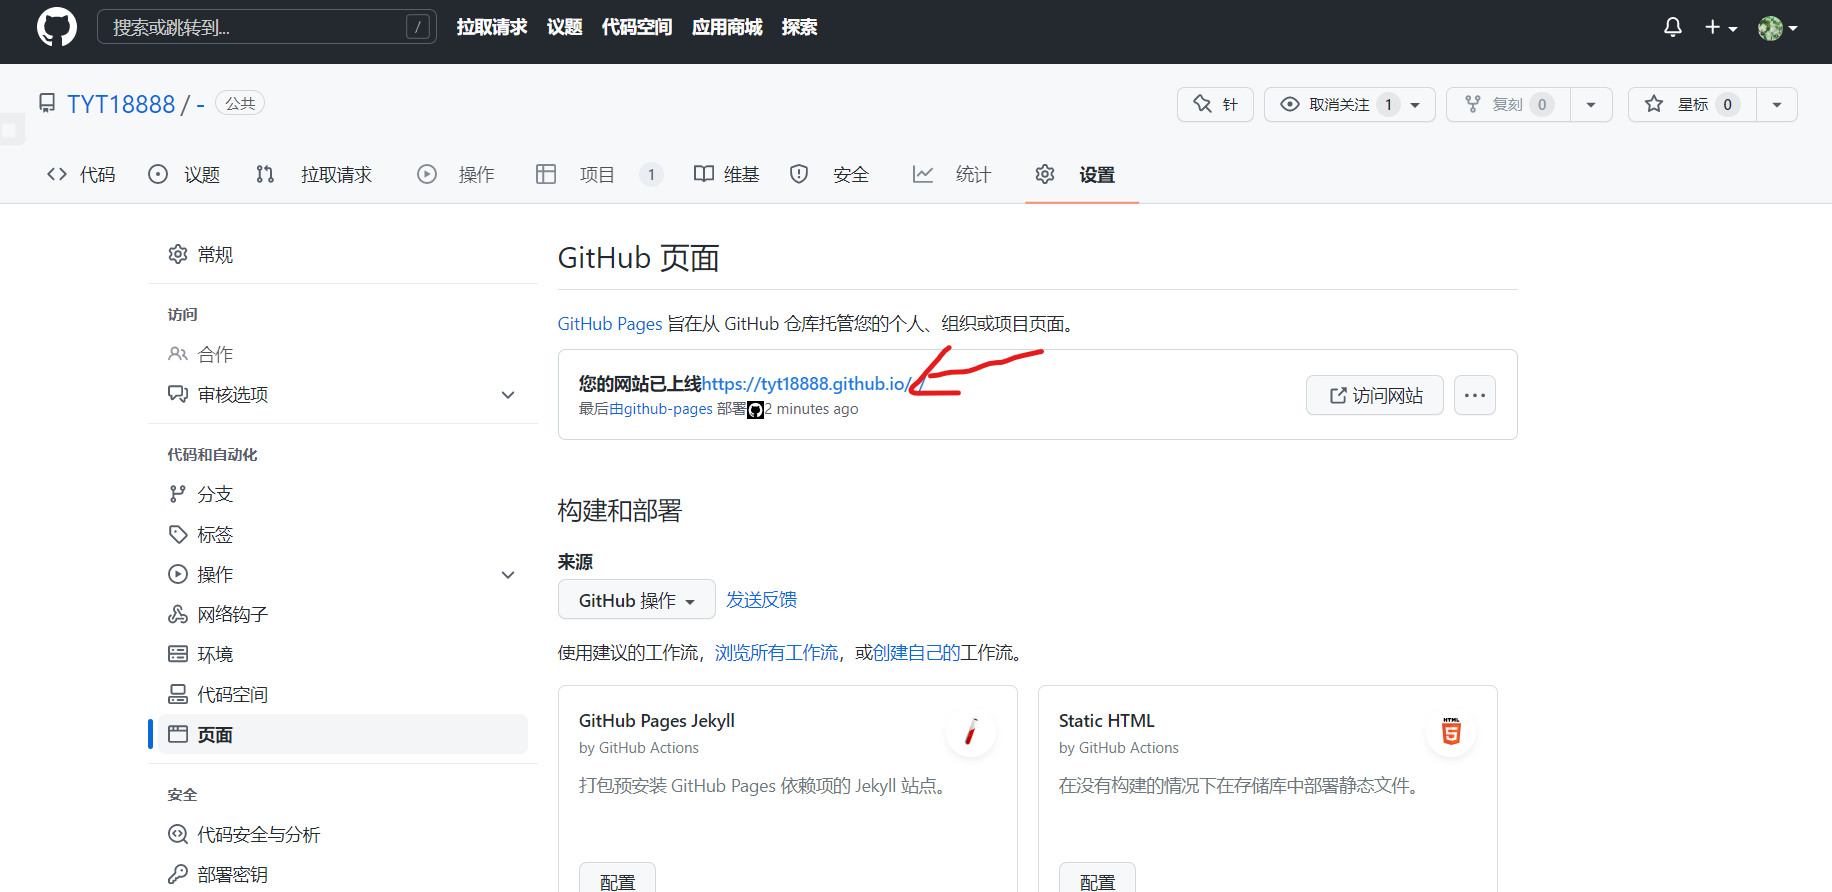
Task: Click the HTML5 logo icon
Action: pos(1451,732)
